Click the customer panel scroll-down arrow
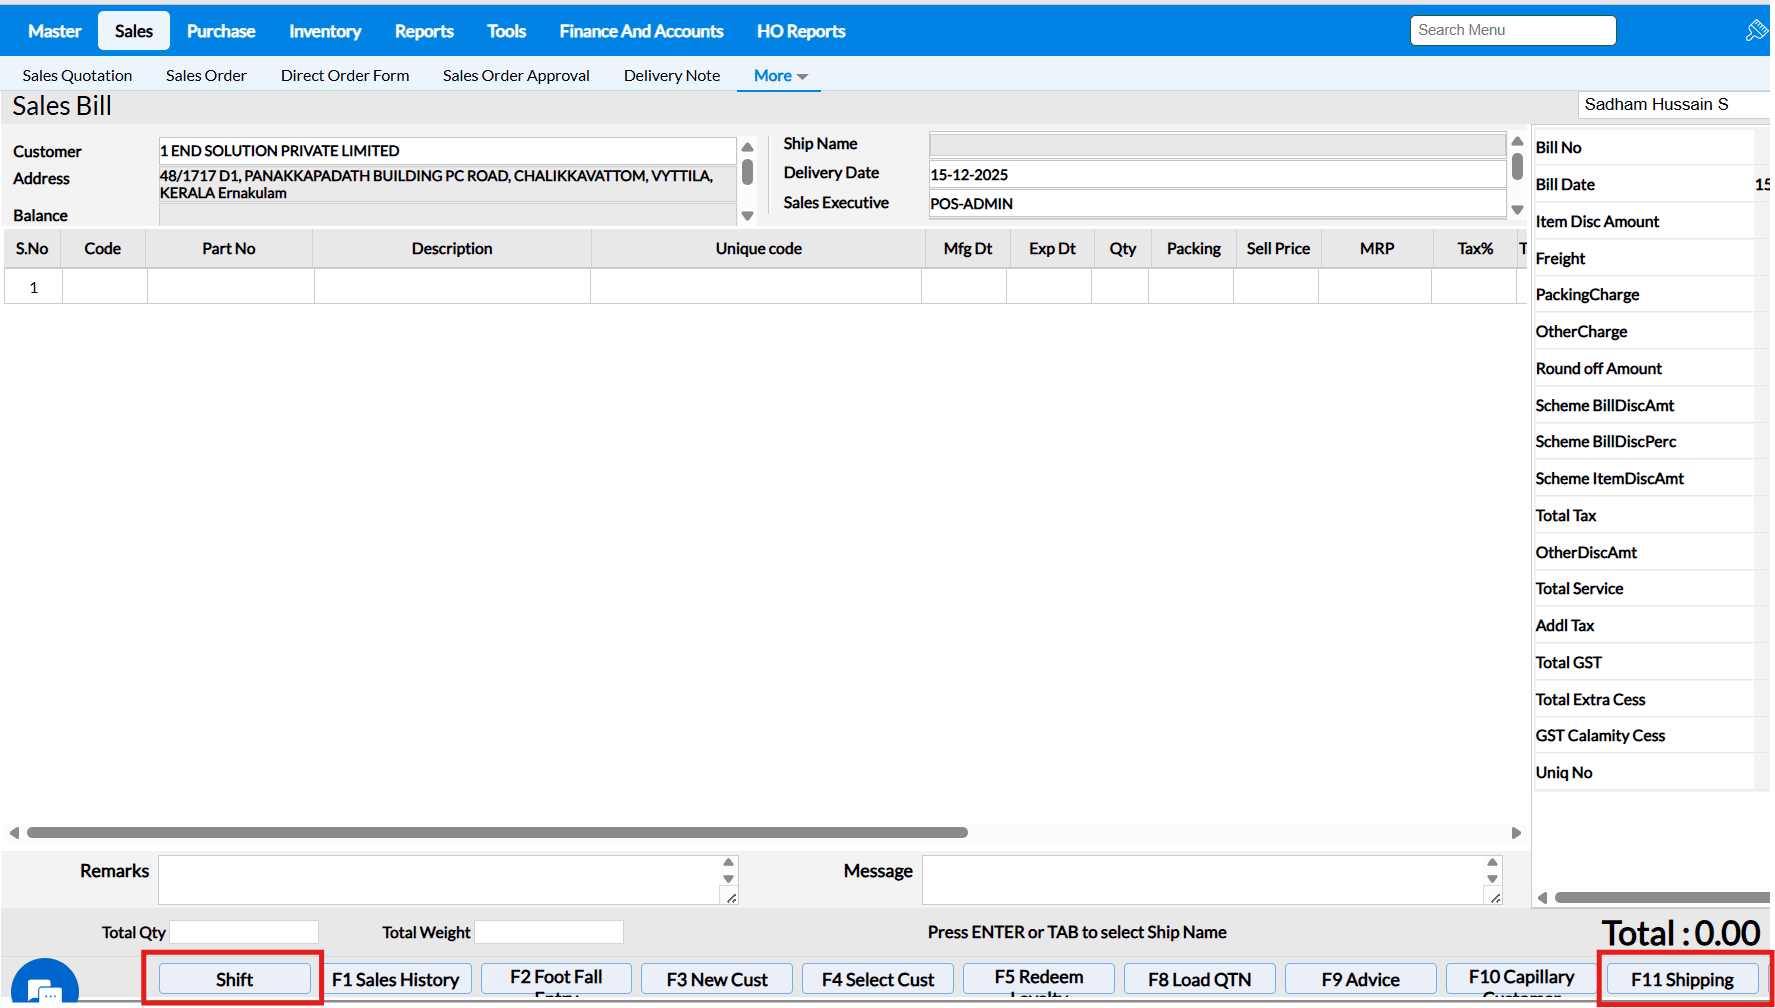 (x=747, y=216)
